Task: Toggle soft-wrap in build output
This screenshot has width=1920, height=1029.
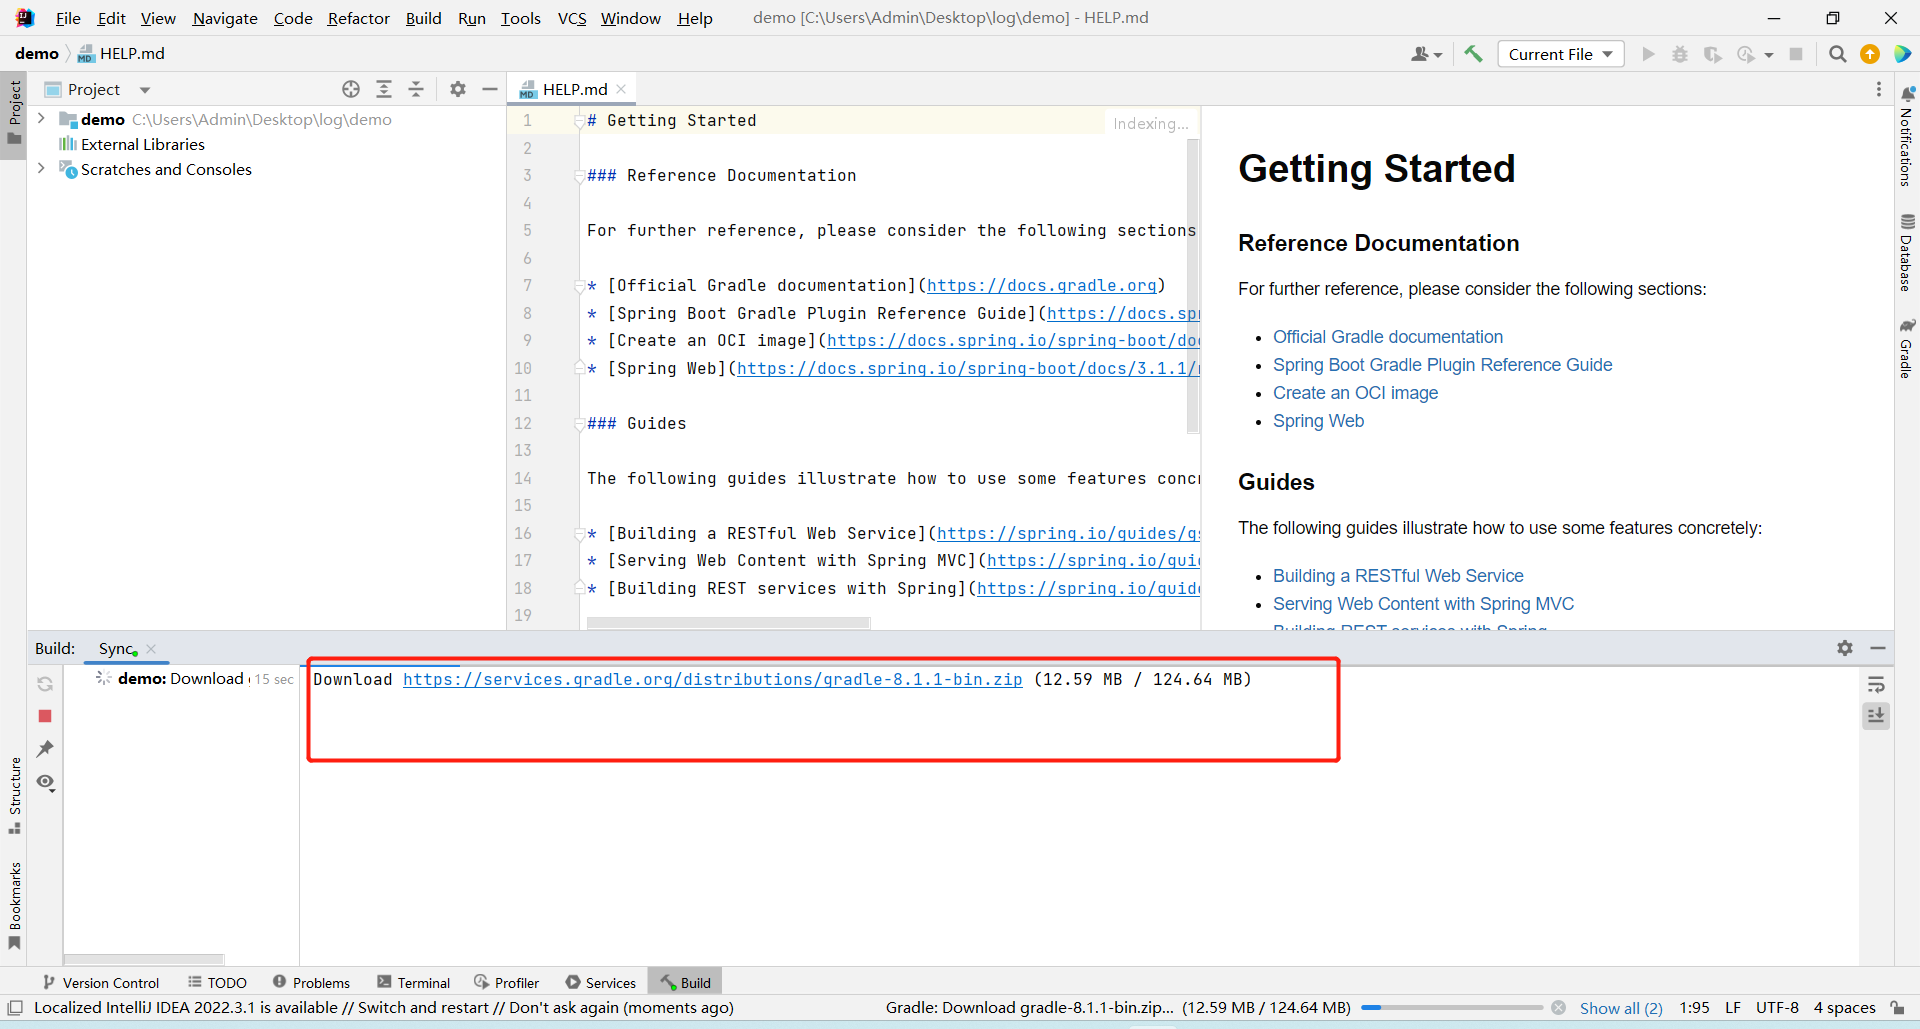Action: coord(1876,685)
